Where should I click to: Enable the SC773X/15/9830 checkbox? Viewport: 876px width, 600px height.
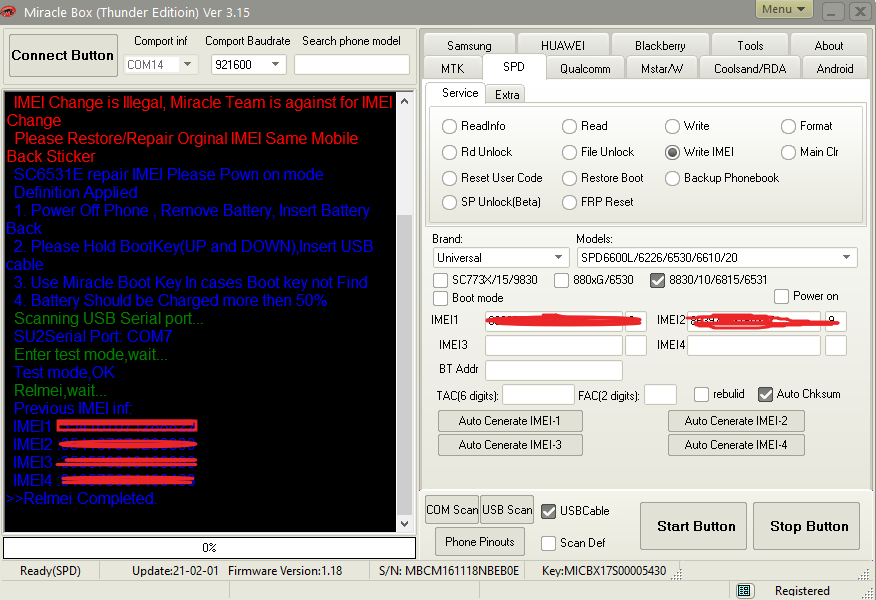click(x=440, y=280)
